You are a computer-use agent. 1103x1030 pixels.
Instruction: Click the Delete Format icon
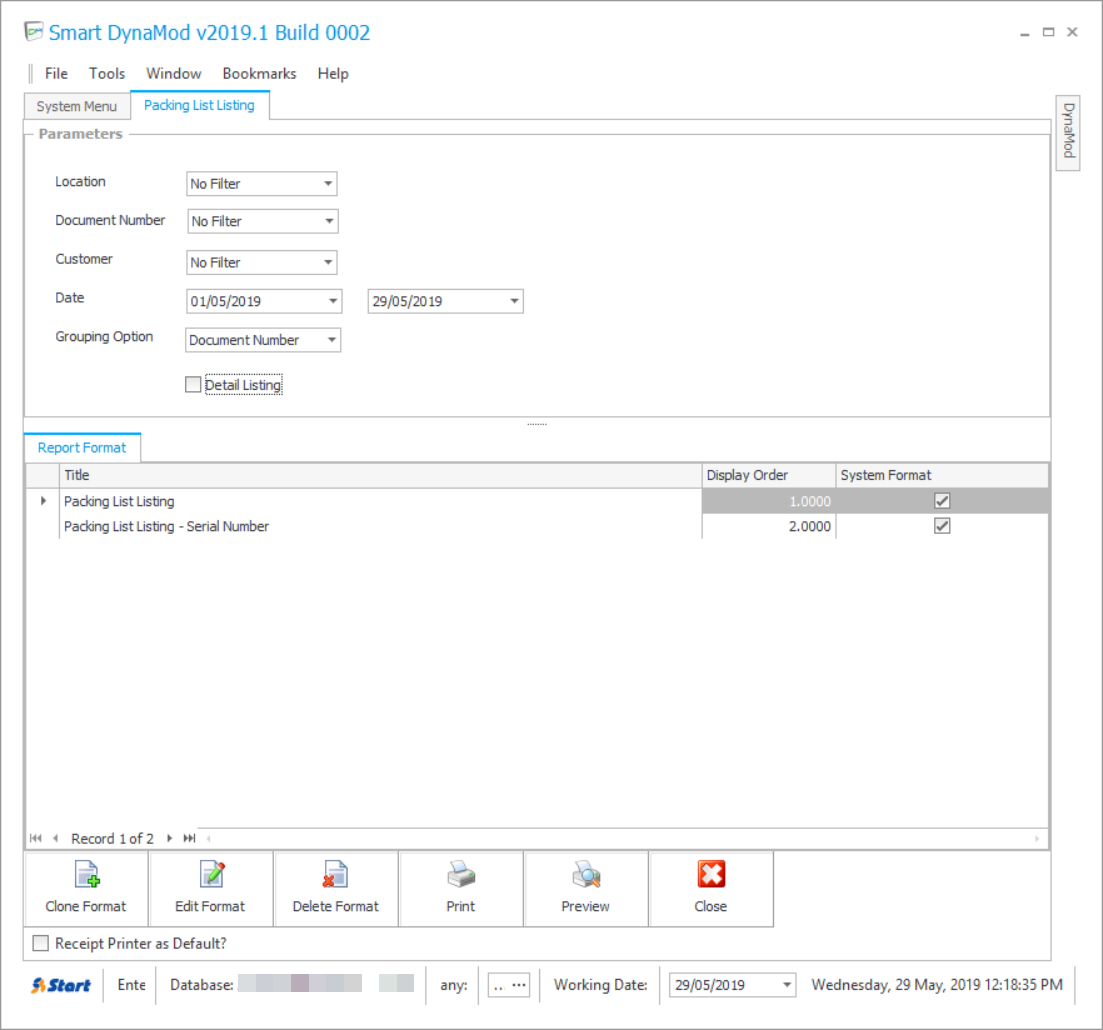[335, 874]
